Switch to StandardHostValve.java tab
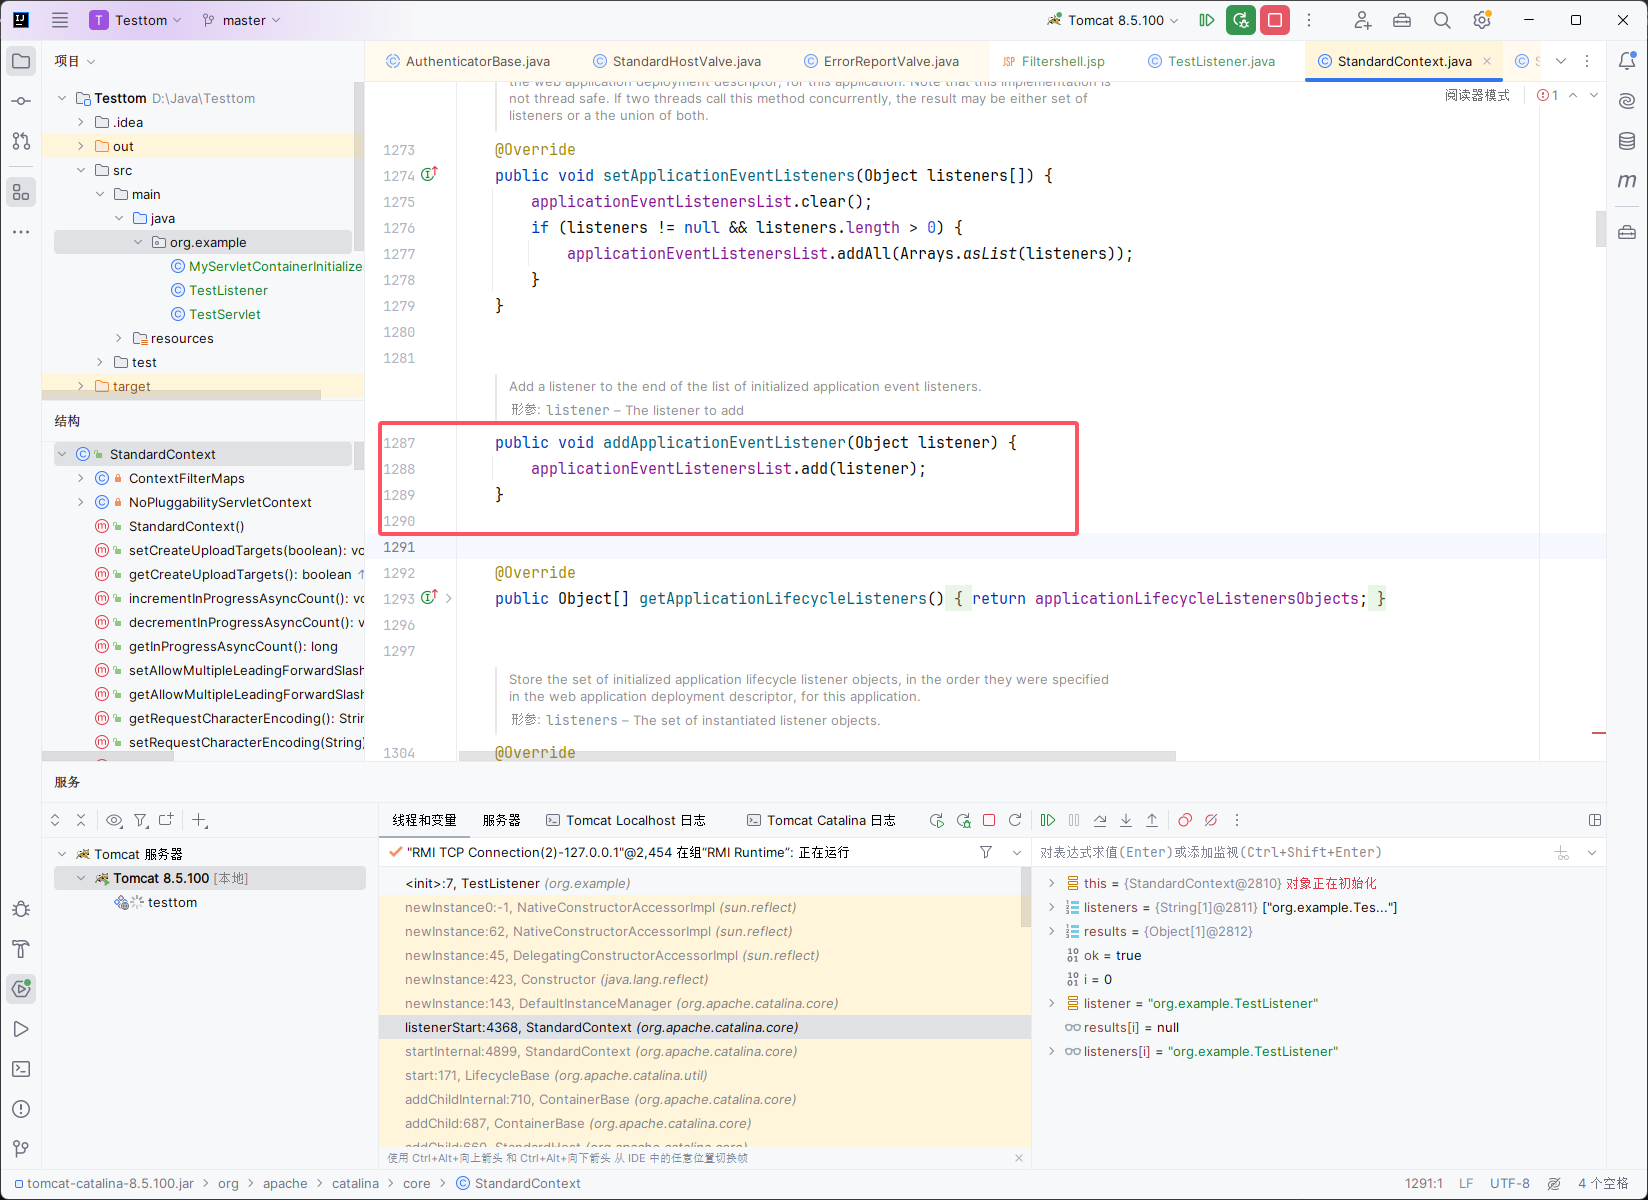The width and height of the screenshot is (1648, 1200). pyautogui.click(x=676, y=61)
